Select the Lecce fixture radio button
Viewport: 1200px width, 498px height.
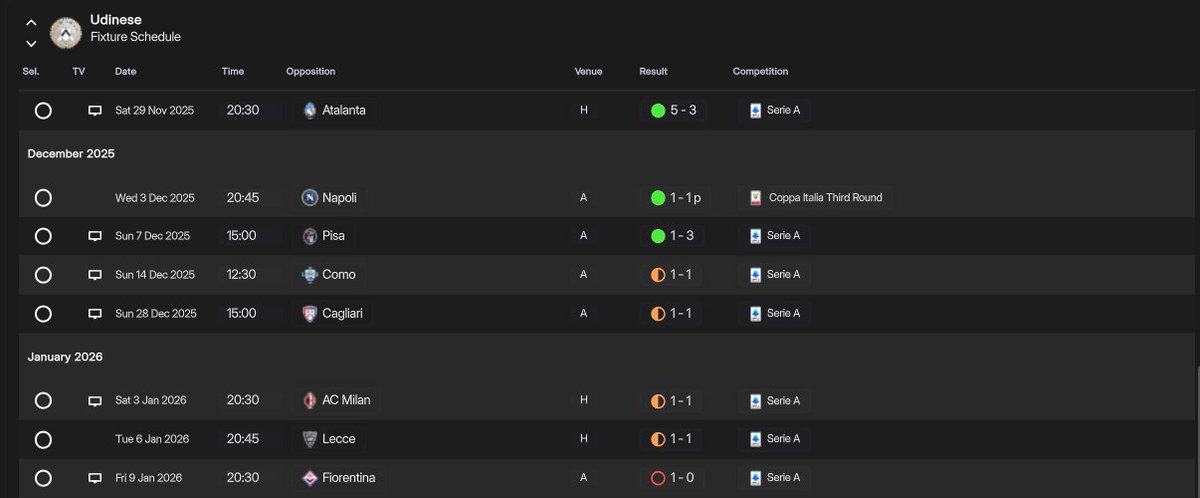pyautogui.click(x=43, y=439)
